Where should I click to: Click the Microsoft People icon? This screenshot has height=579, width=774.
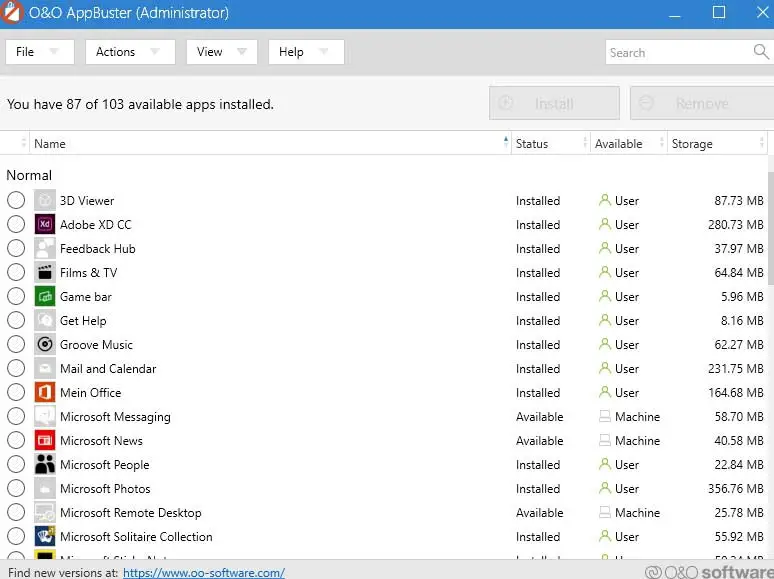coord(44,465)
